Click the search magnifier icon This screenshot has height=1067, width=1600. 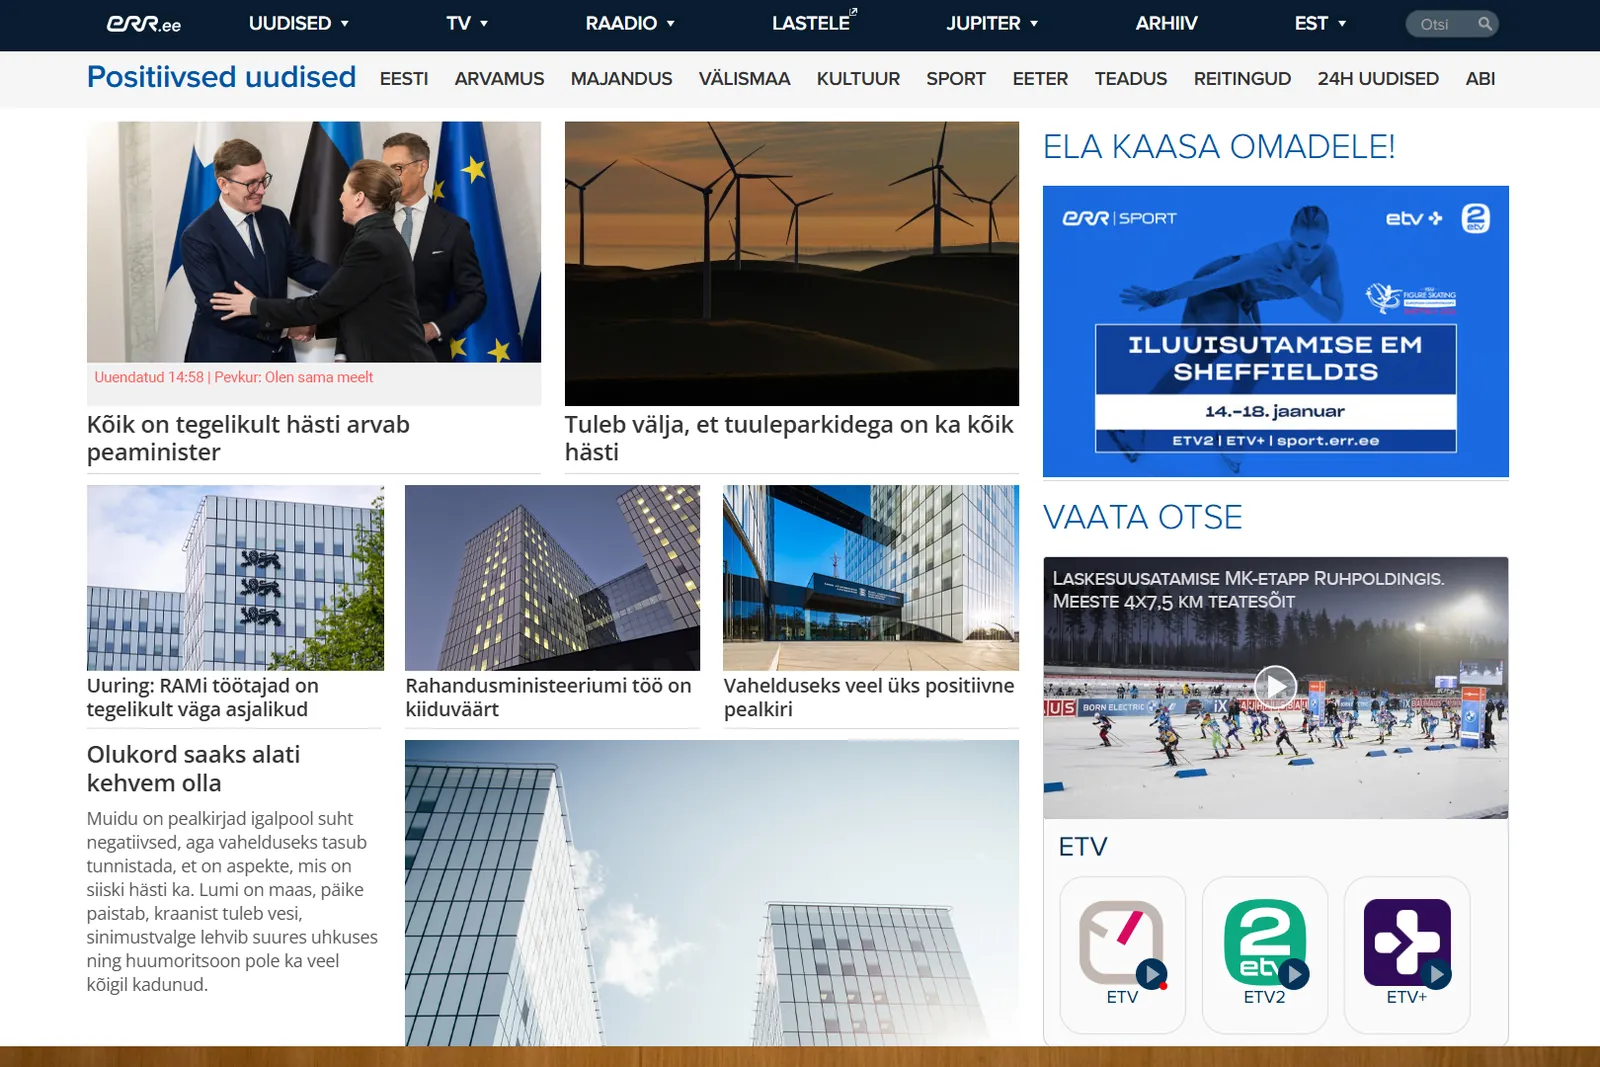coord(1485,24)
